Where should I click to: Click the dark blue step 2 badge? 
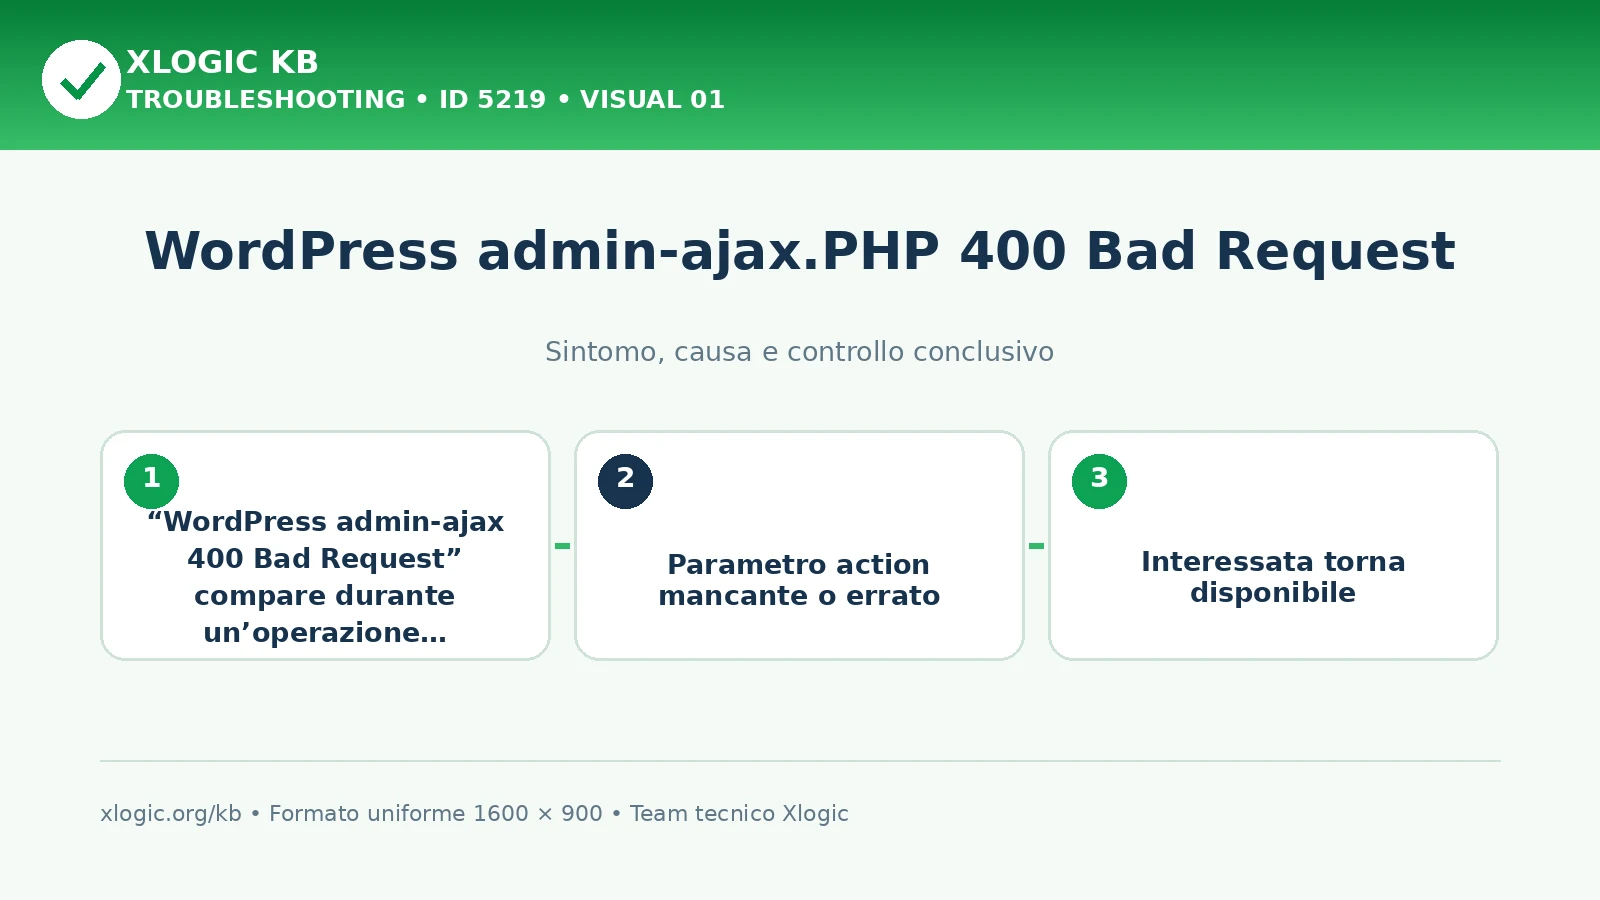point(625,481)
